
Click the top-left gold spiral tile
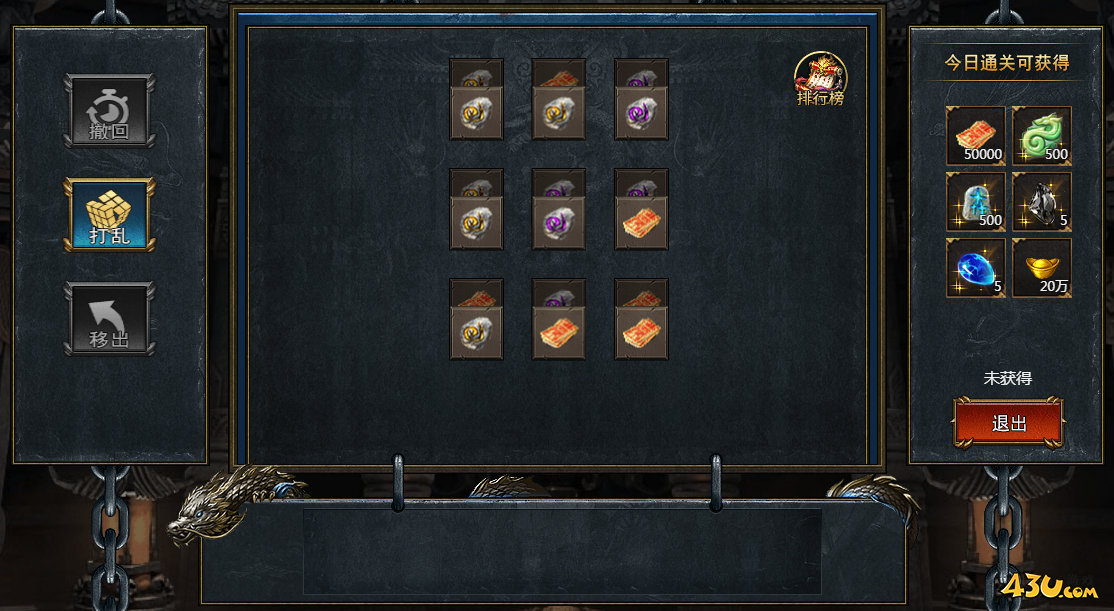(476, 113)
